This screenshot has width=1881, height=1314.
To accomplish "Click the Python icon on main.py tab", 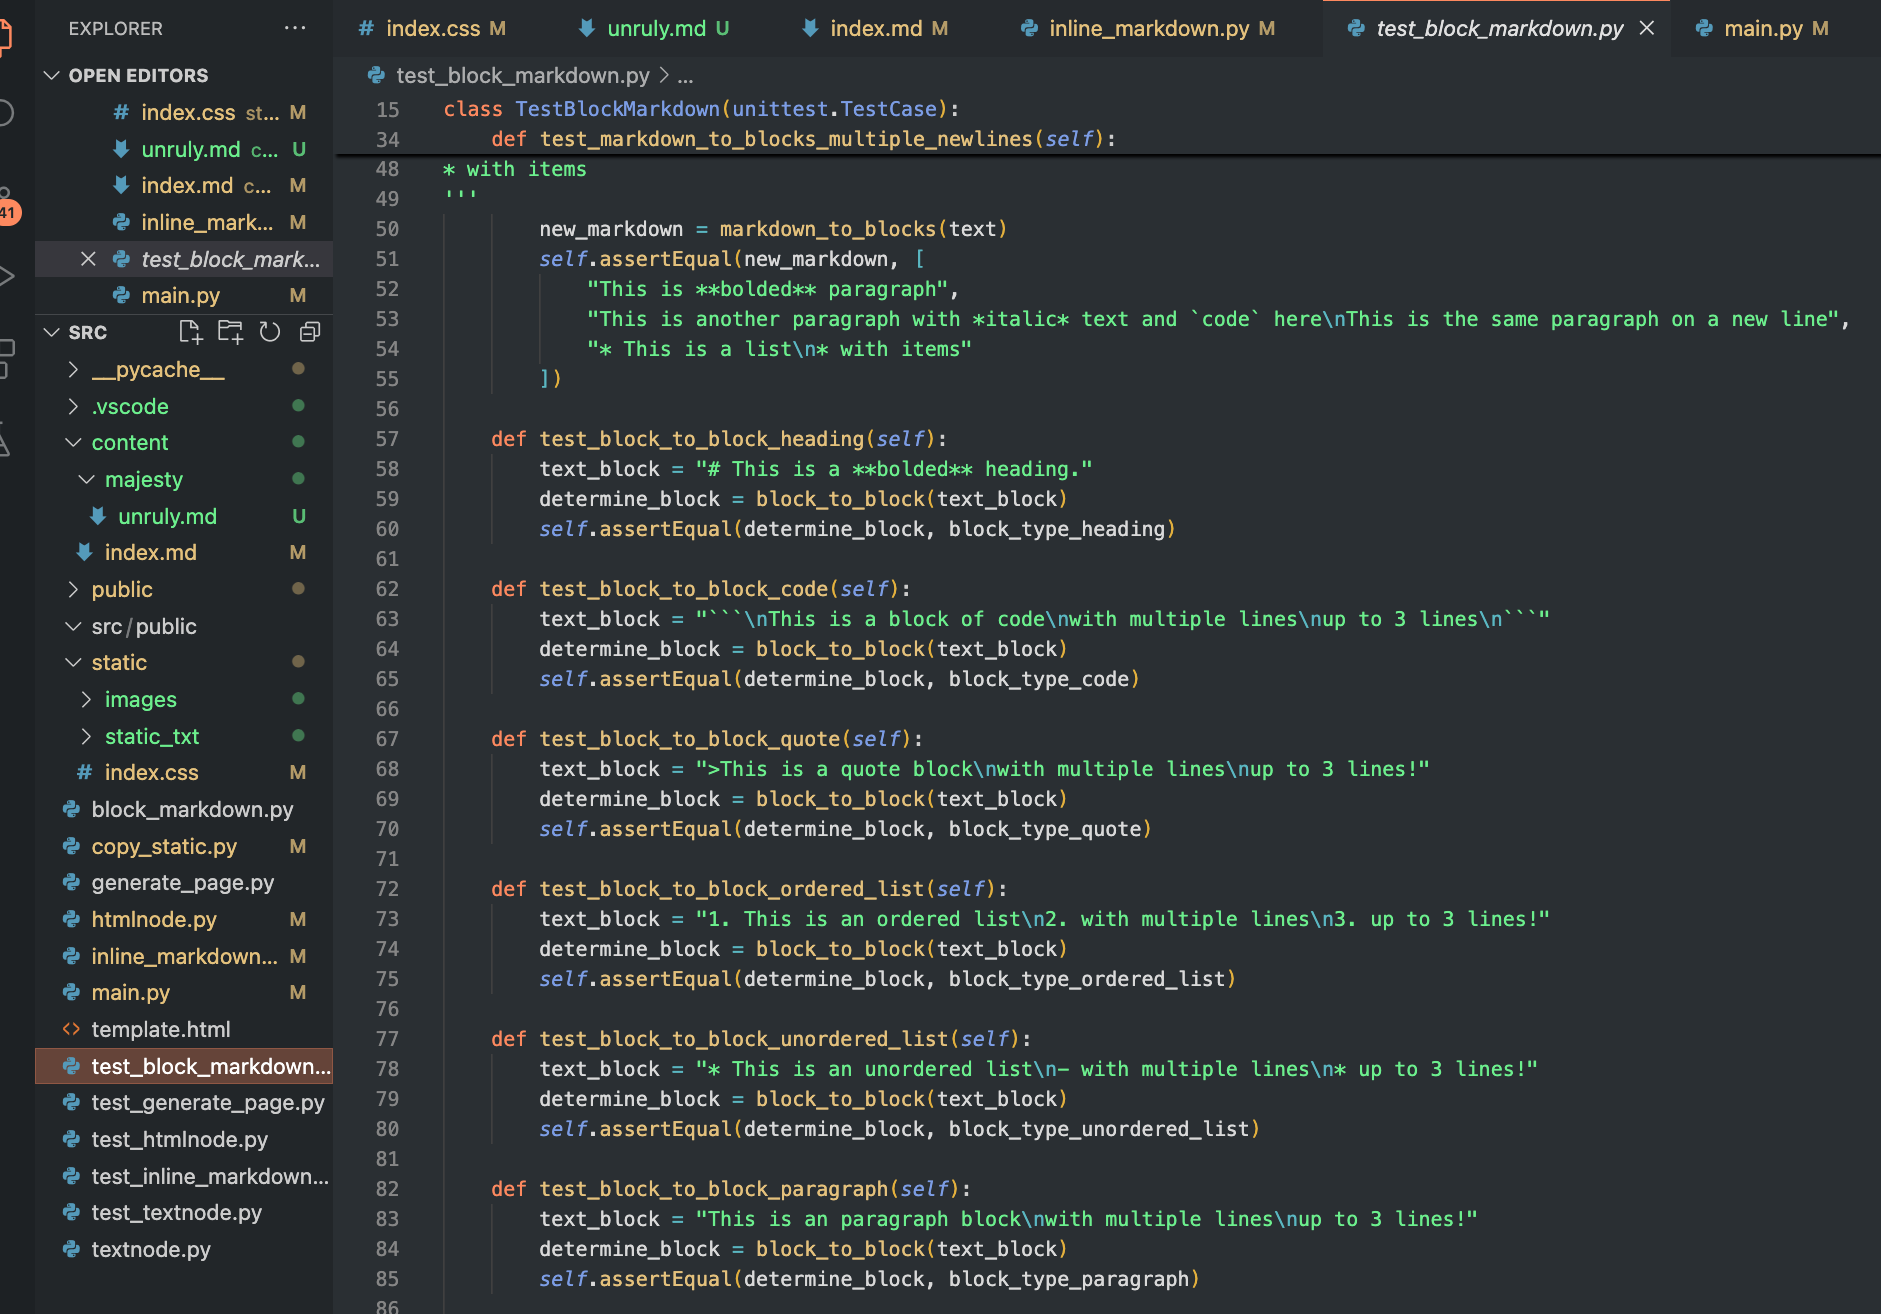I will 1704,28.
